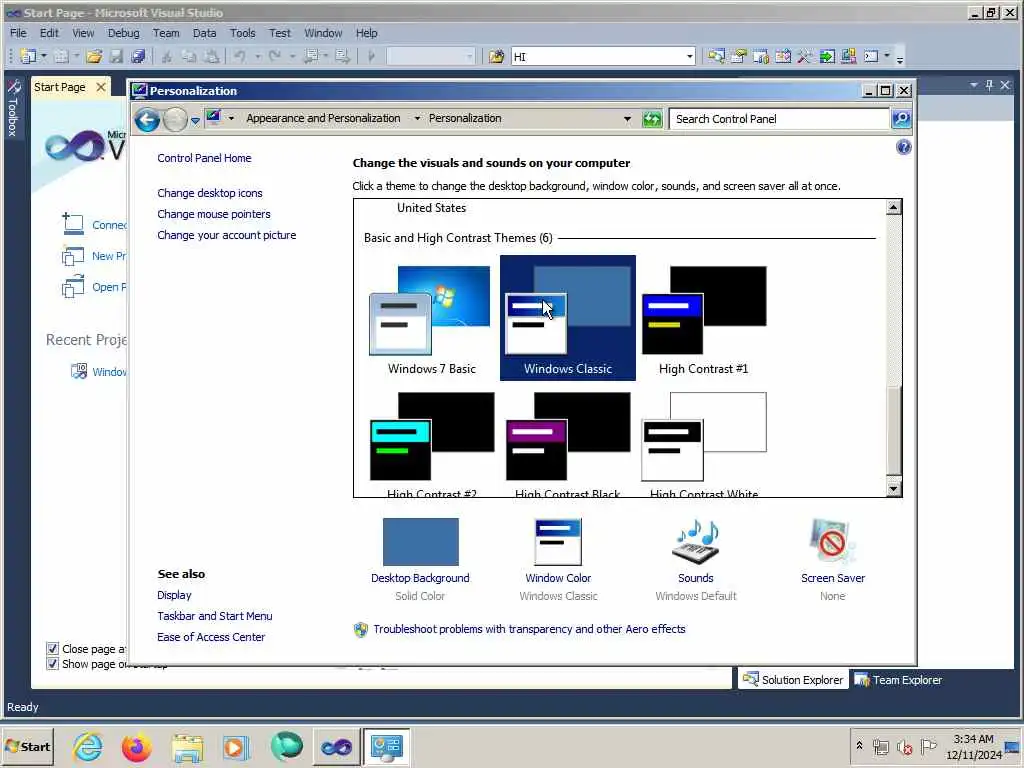Click the Windows Start button

click(x=27, y=746)
